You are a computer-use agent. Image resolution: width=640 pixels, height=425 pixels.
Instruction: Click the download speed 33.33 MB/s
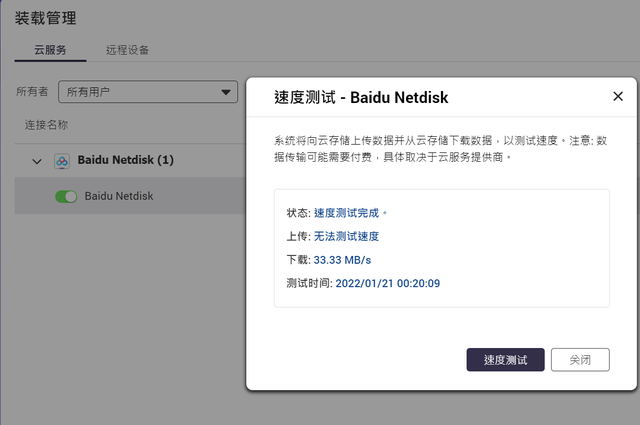[342, 260]
